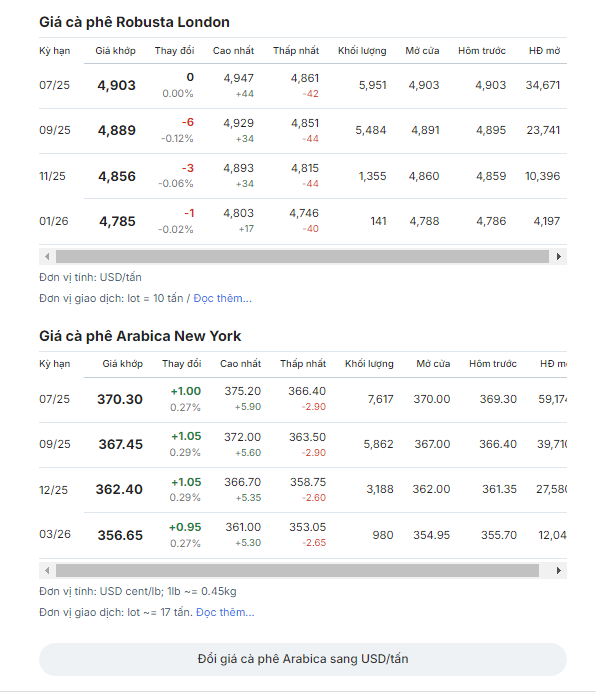Click left arrow of Robusta table scrollbar
The image size is (596, 692).
pyautogui.click(x=47, y=256)
